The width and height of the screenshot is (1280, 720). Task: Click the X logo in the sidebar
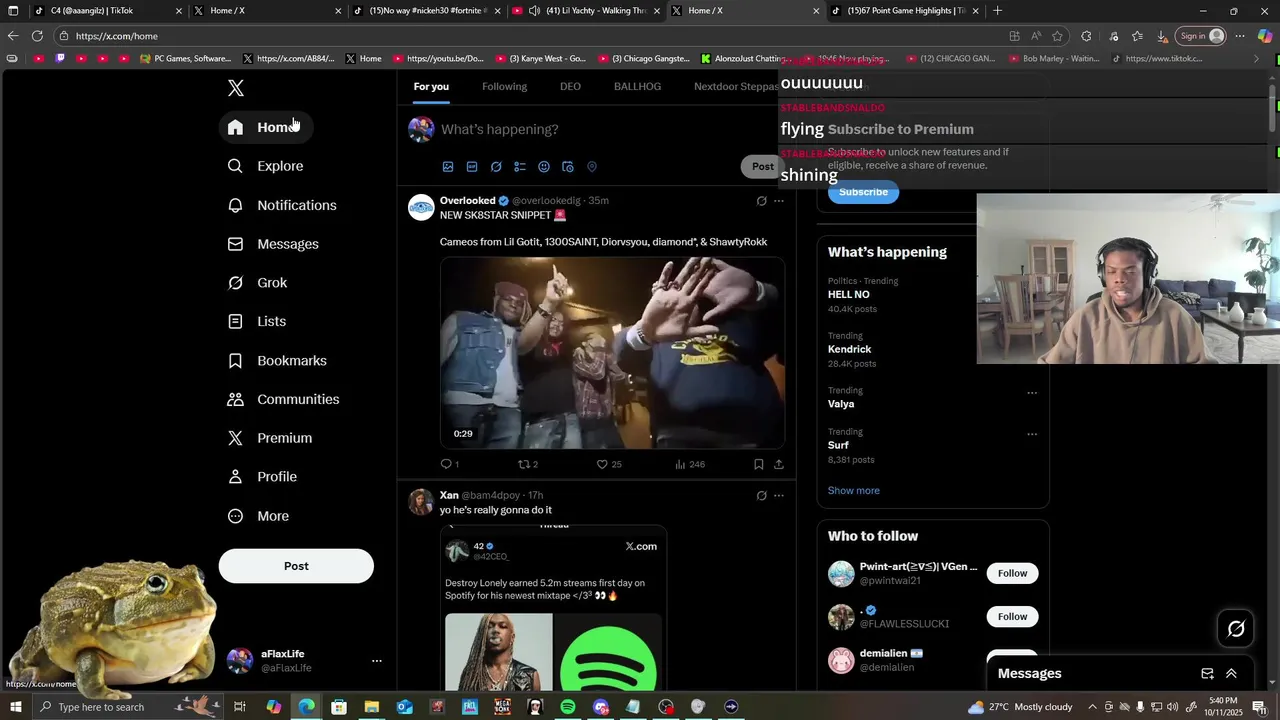[236, 88]
